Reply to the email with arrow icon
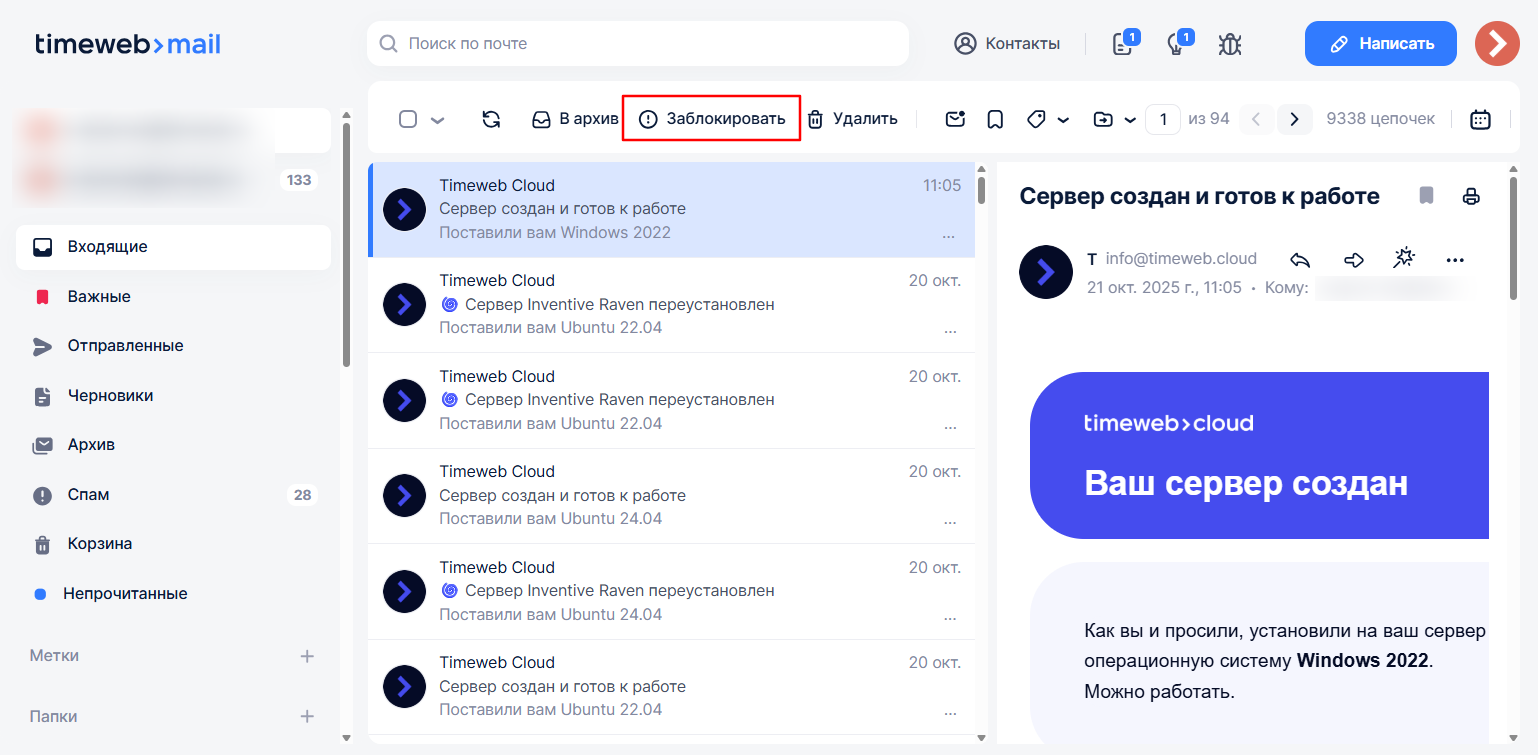Screen dimensions: 1538x755 point(1300,260)
